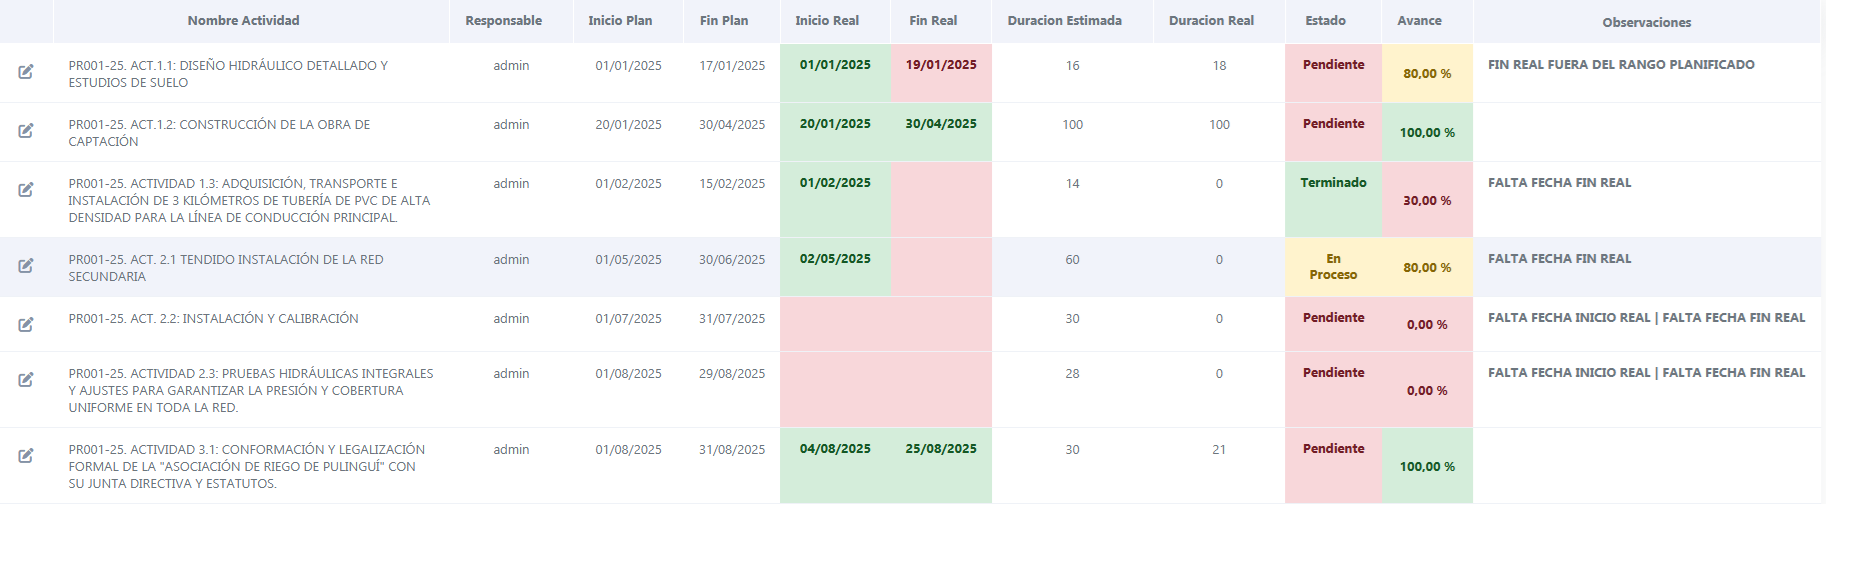Click the Estado column header
This screenshot has height=586, width=1867.
click(x=1325, y=21)
